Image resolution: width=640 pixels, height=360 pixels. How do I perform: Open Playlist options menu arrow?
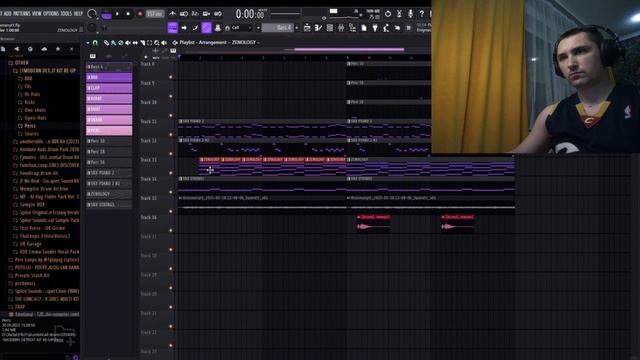pyautogui.click(x=88, y=42)
